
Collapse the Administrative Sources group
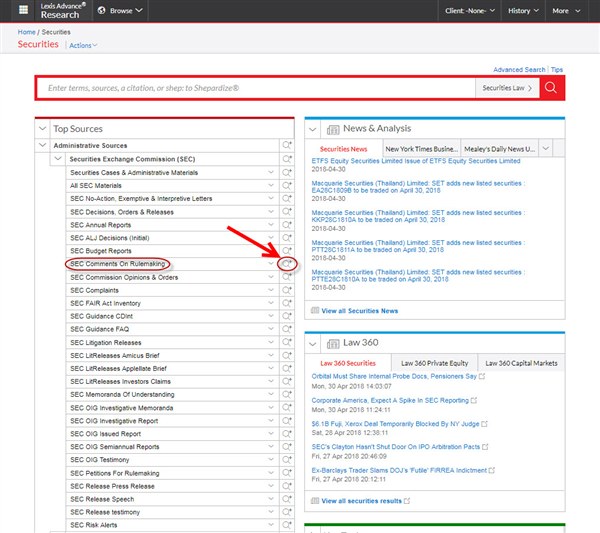tap(42, 145)
